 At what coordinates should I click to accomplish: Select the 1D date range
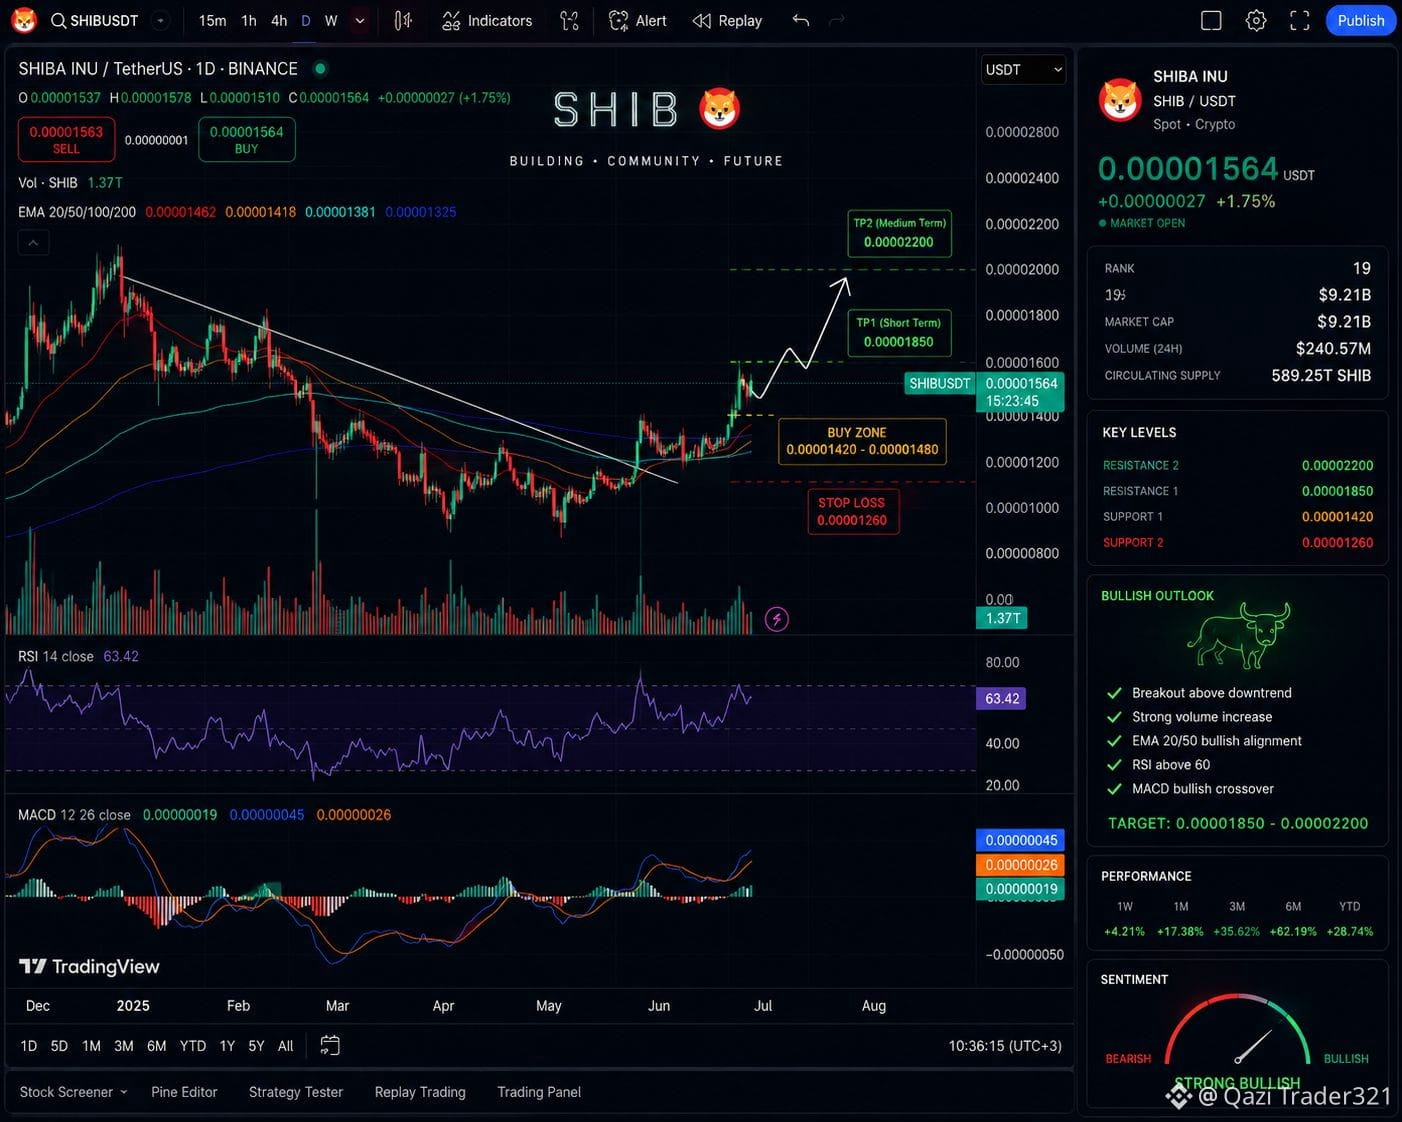(x=29, y=1046)
